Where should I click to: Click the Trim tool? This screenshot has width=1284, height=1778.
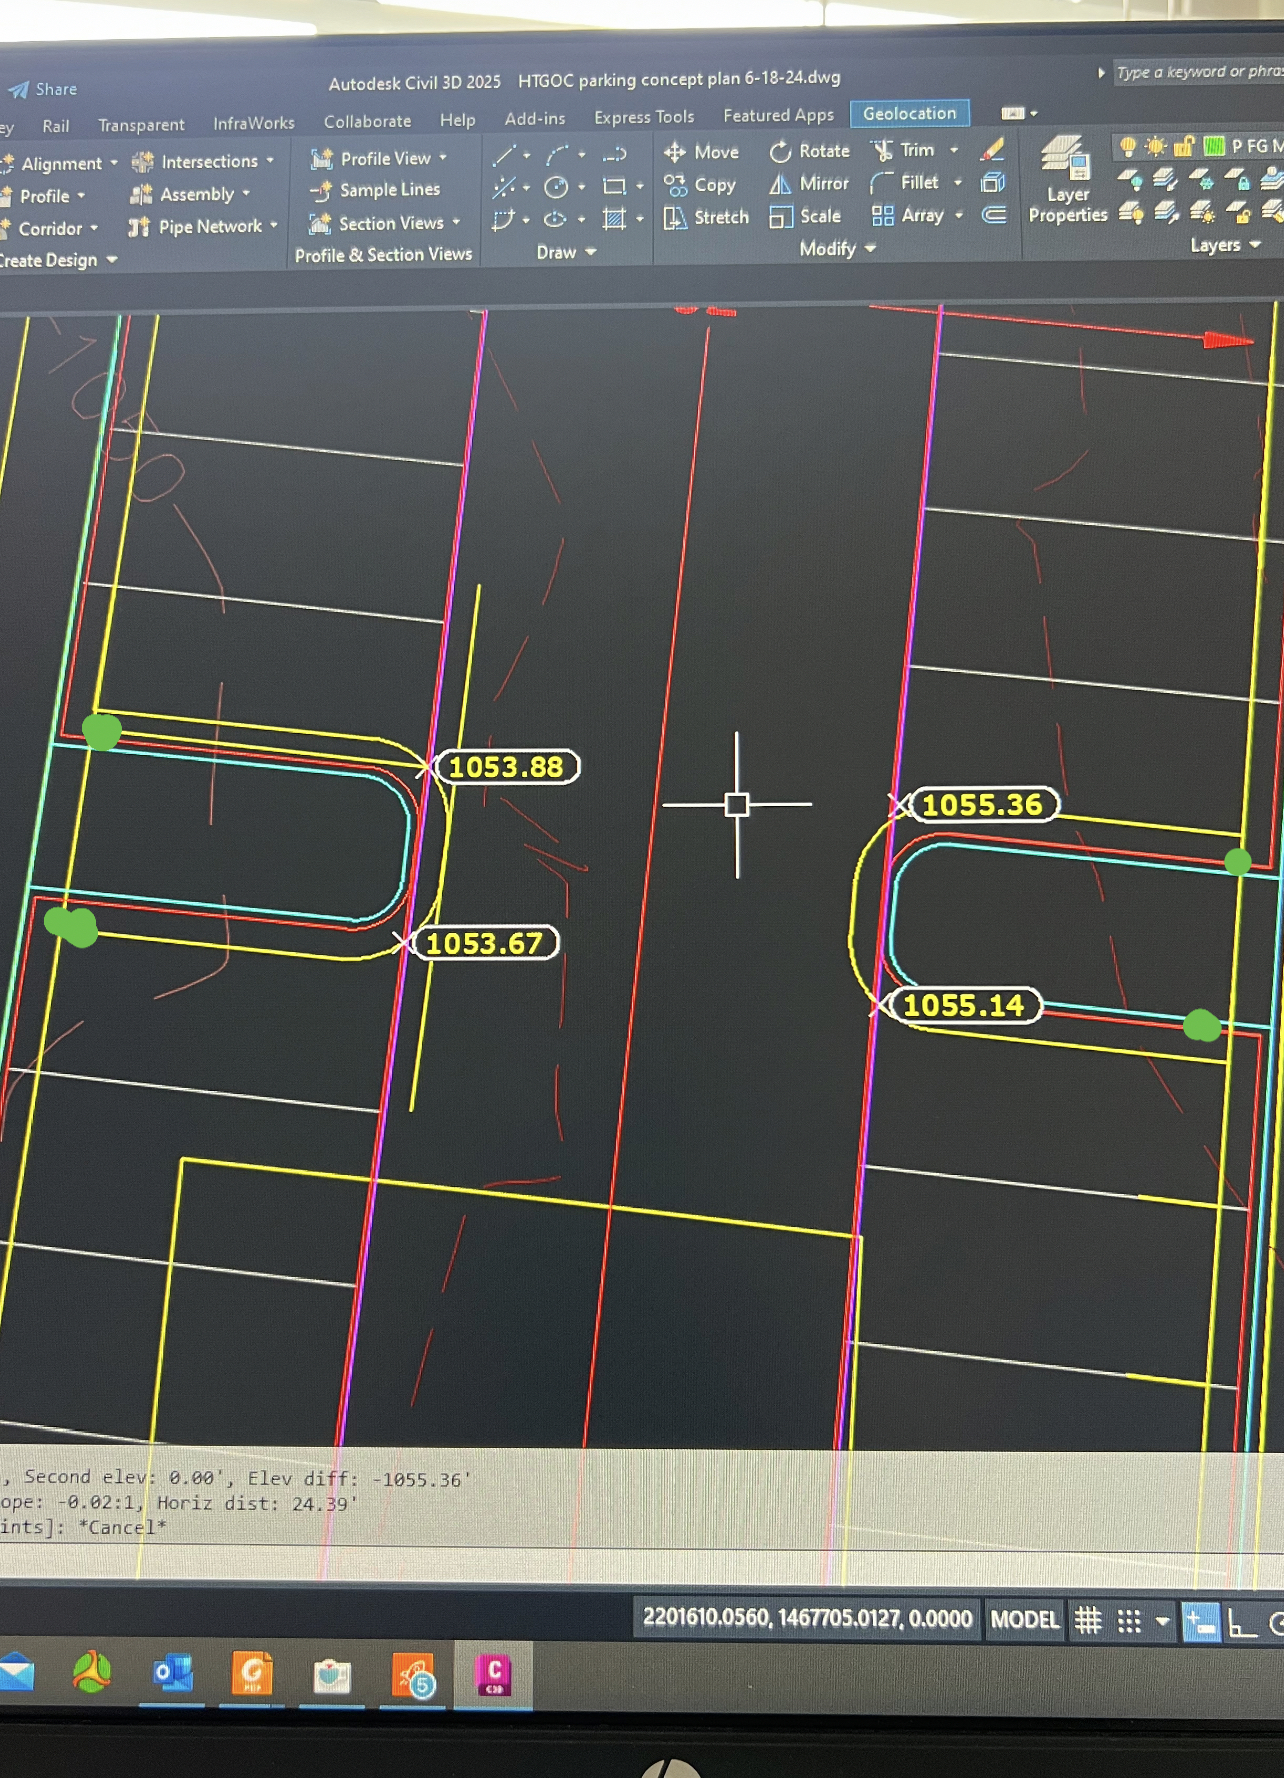point(903,150)
